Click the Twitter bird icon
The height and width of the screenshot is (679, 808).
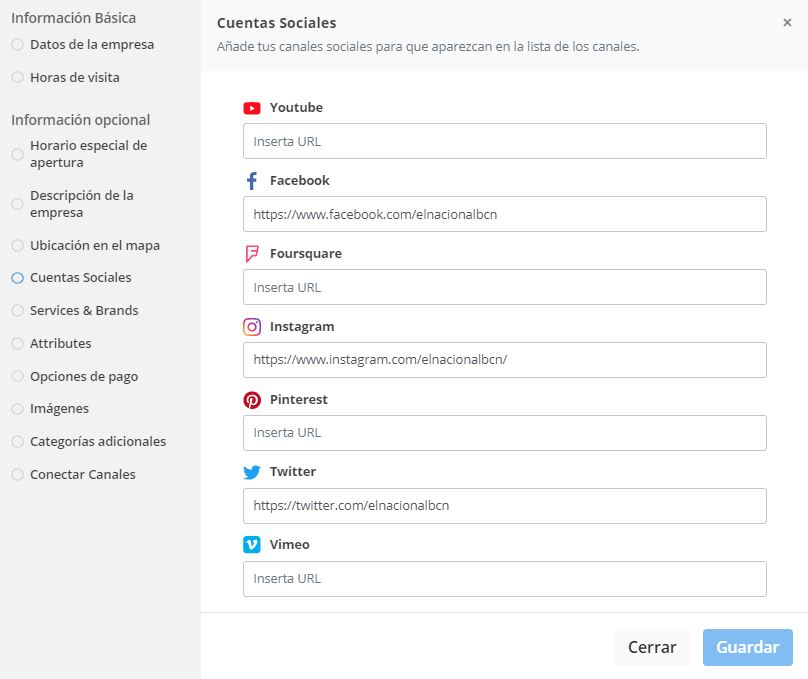tap(252, 472)
